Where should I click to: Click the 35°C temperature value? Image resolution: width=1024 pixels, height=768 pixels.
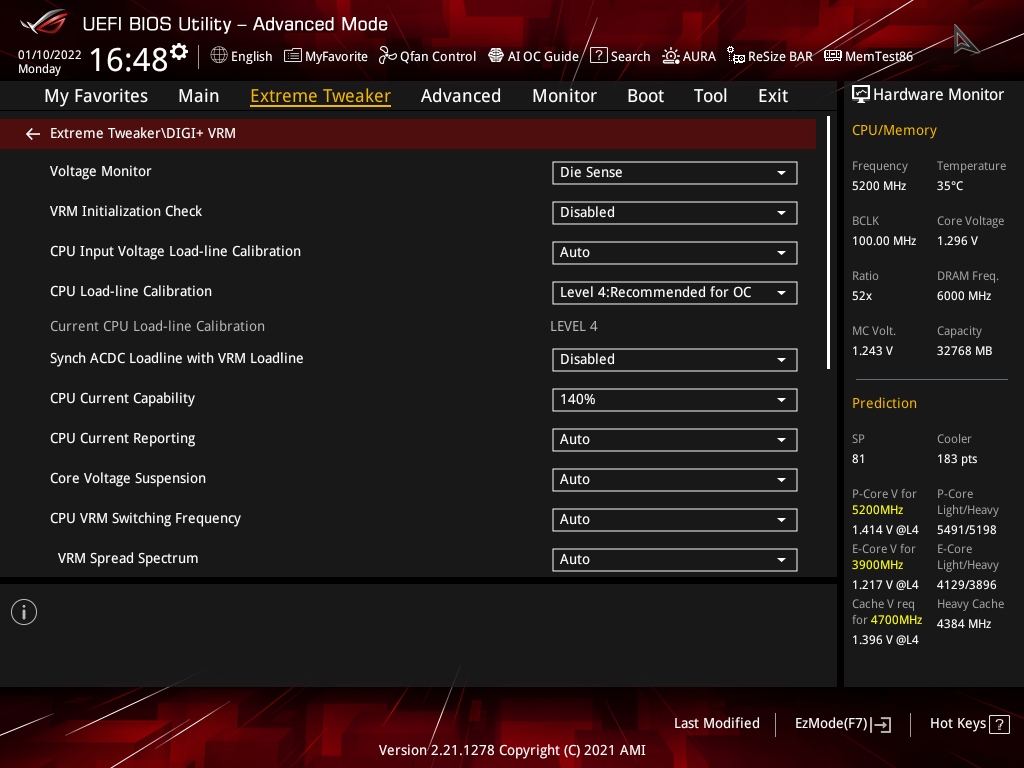pos(950,185)
